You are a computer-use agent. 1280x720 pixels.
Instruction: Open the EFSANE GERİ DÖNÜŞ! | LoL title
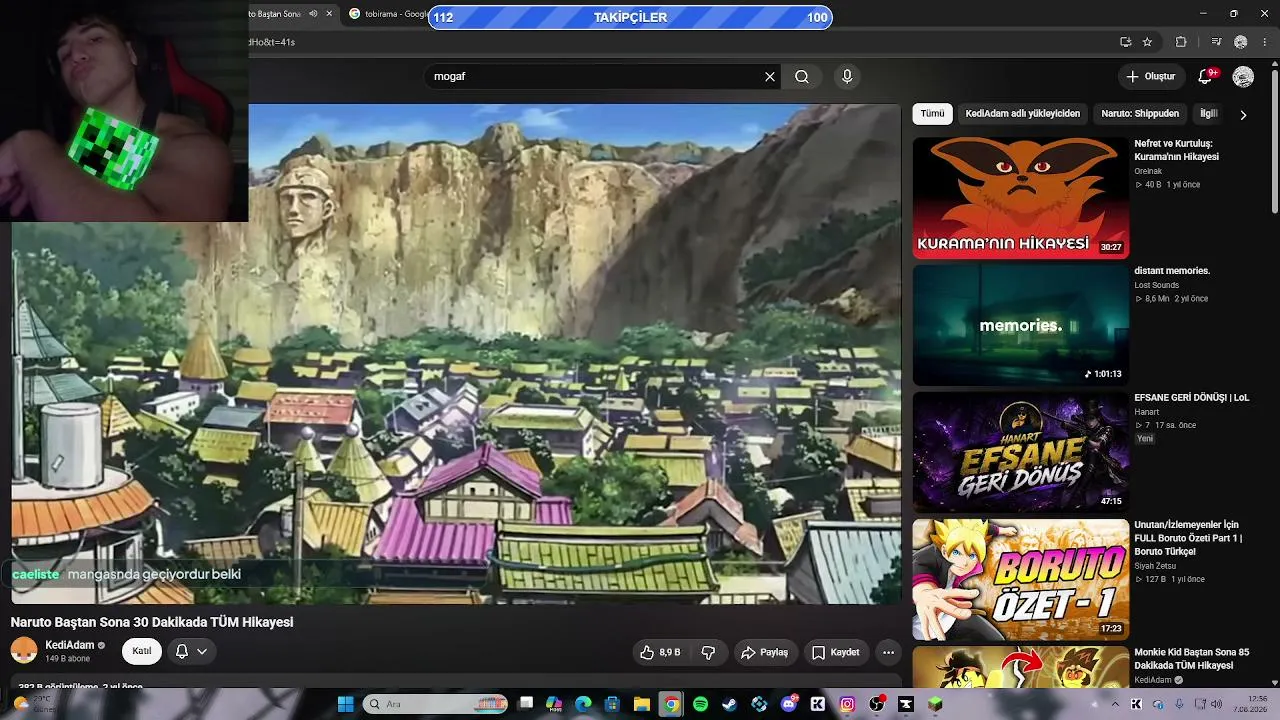pyautogui.click(x=1191, y=397)
